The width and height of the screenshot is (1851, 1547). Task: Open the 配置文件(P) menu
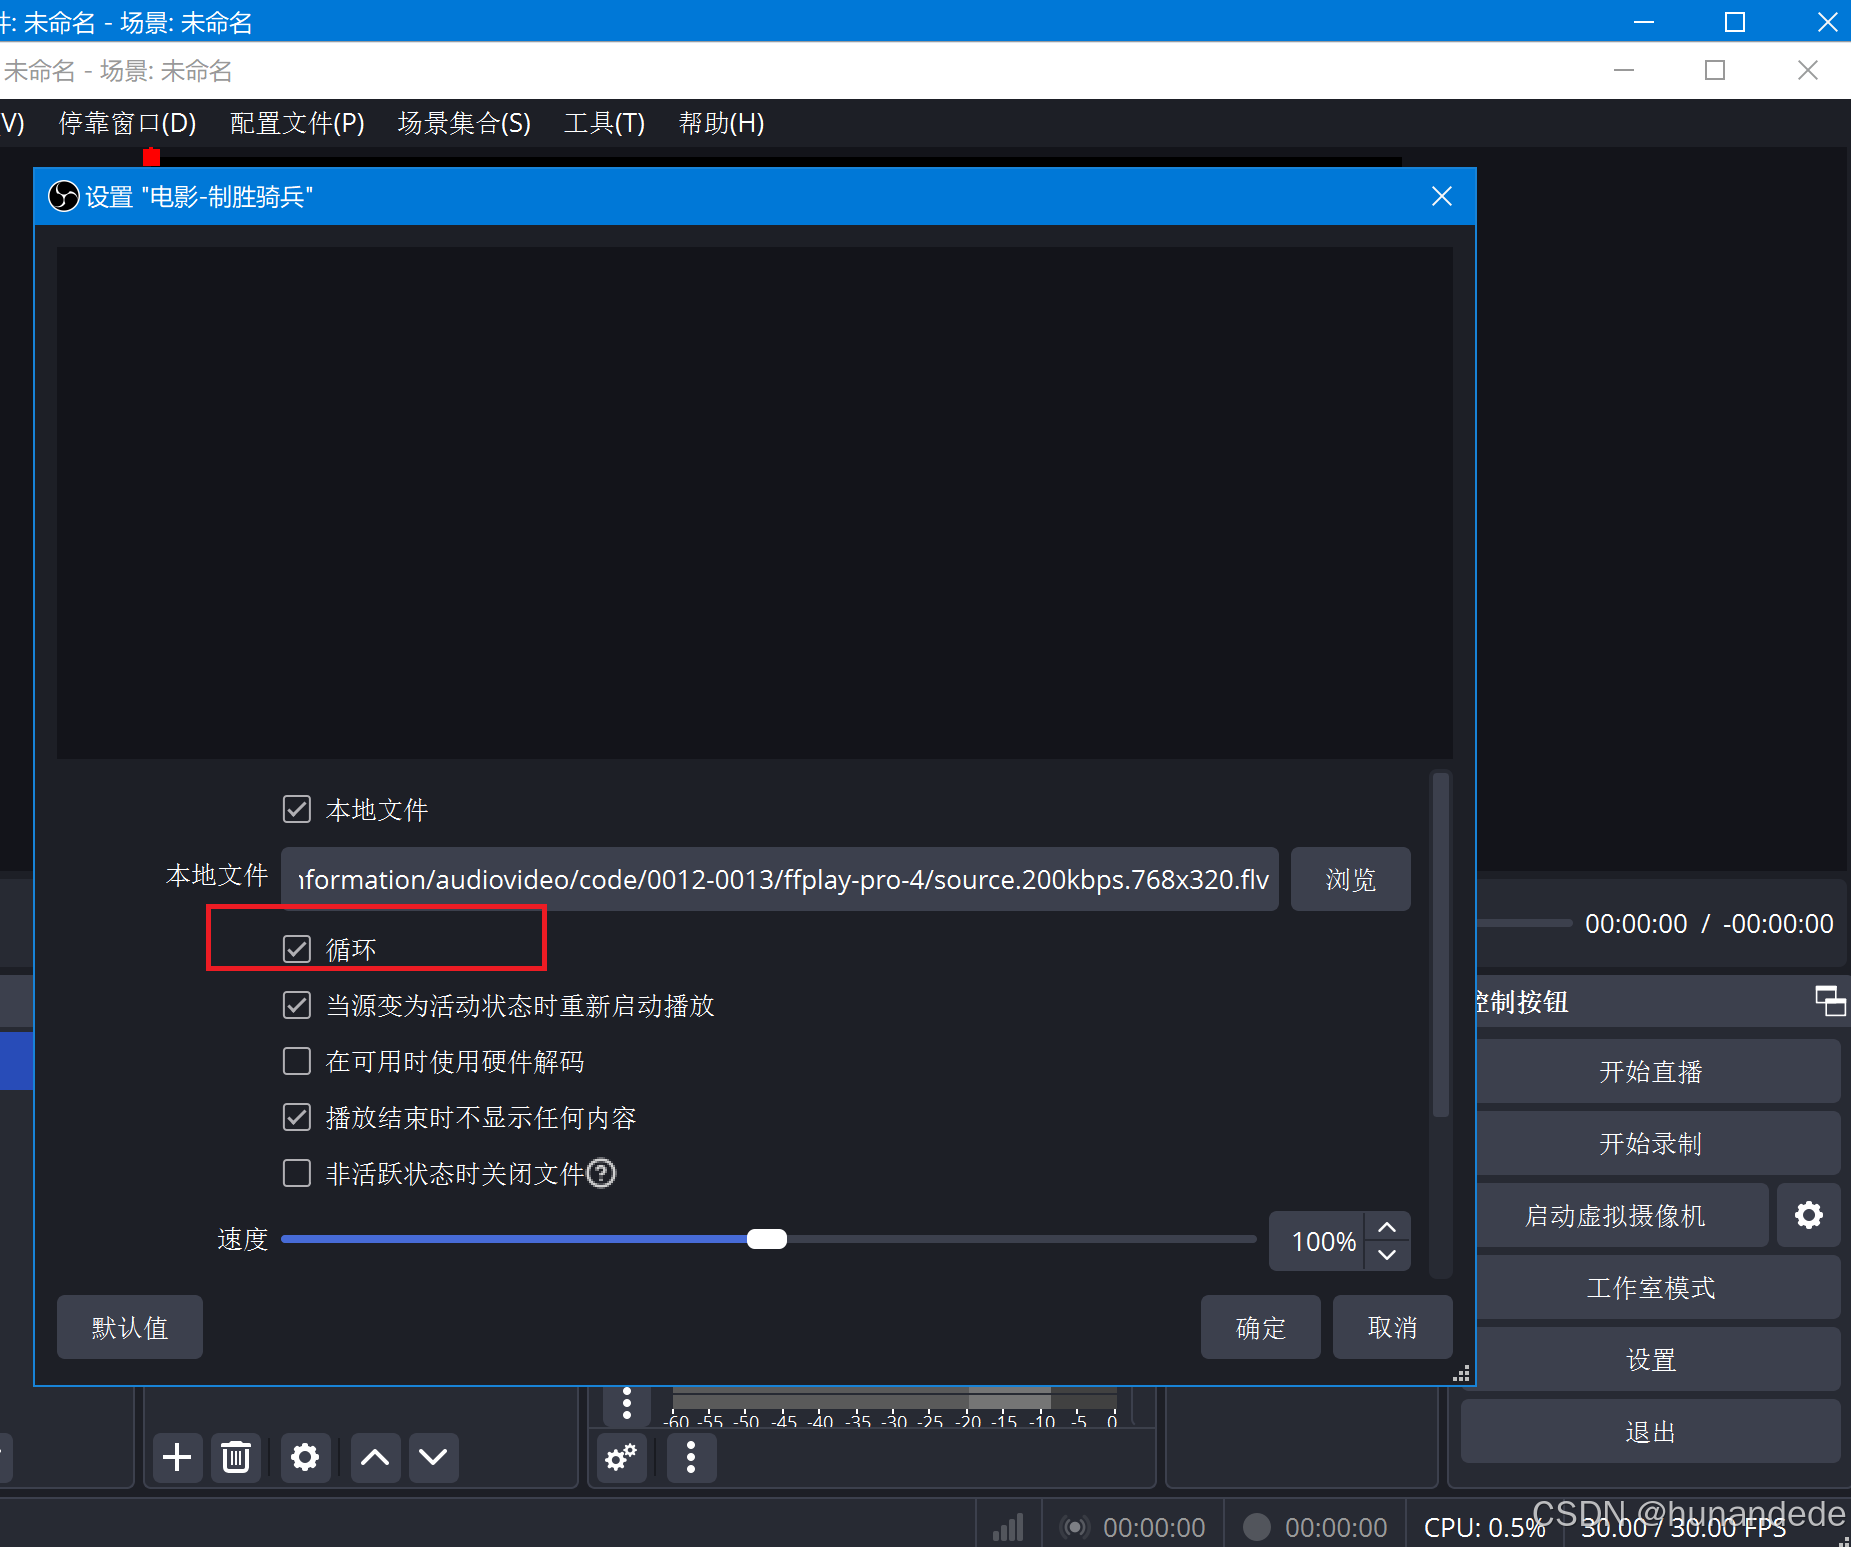(x=297, y=123)
